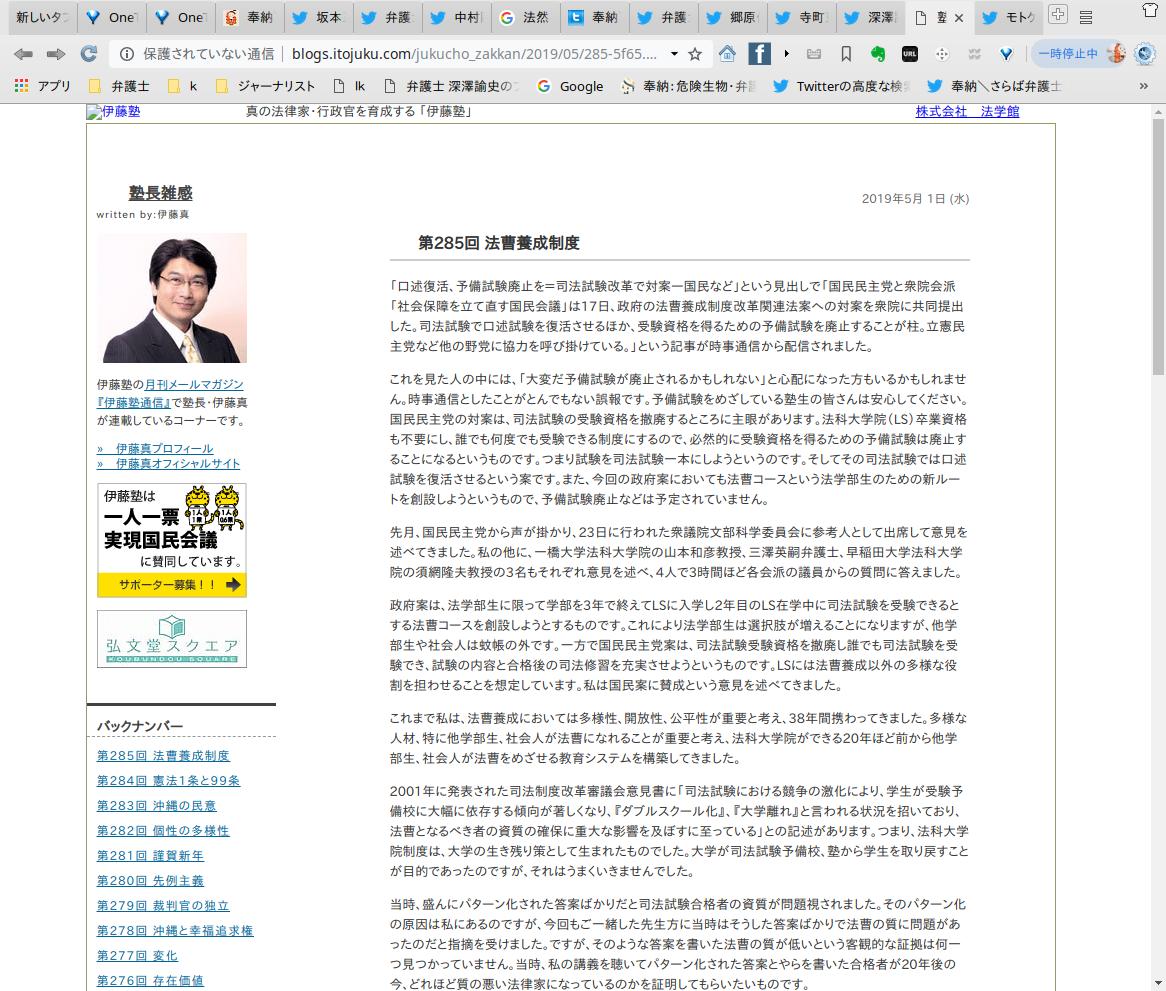Open the home page icon
Image resolution: width=1166 pixels, height=991 pixels.
point(727,54)
